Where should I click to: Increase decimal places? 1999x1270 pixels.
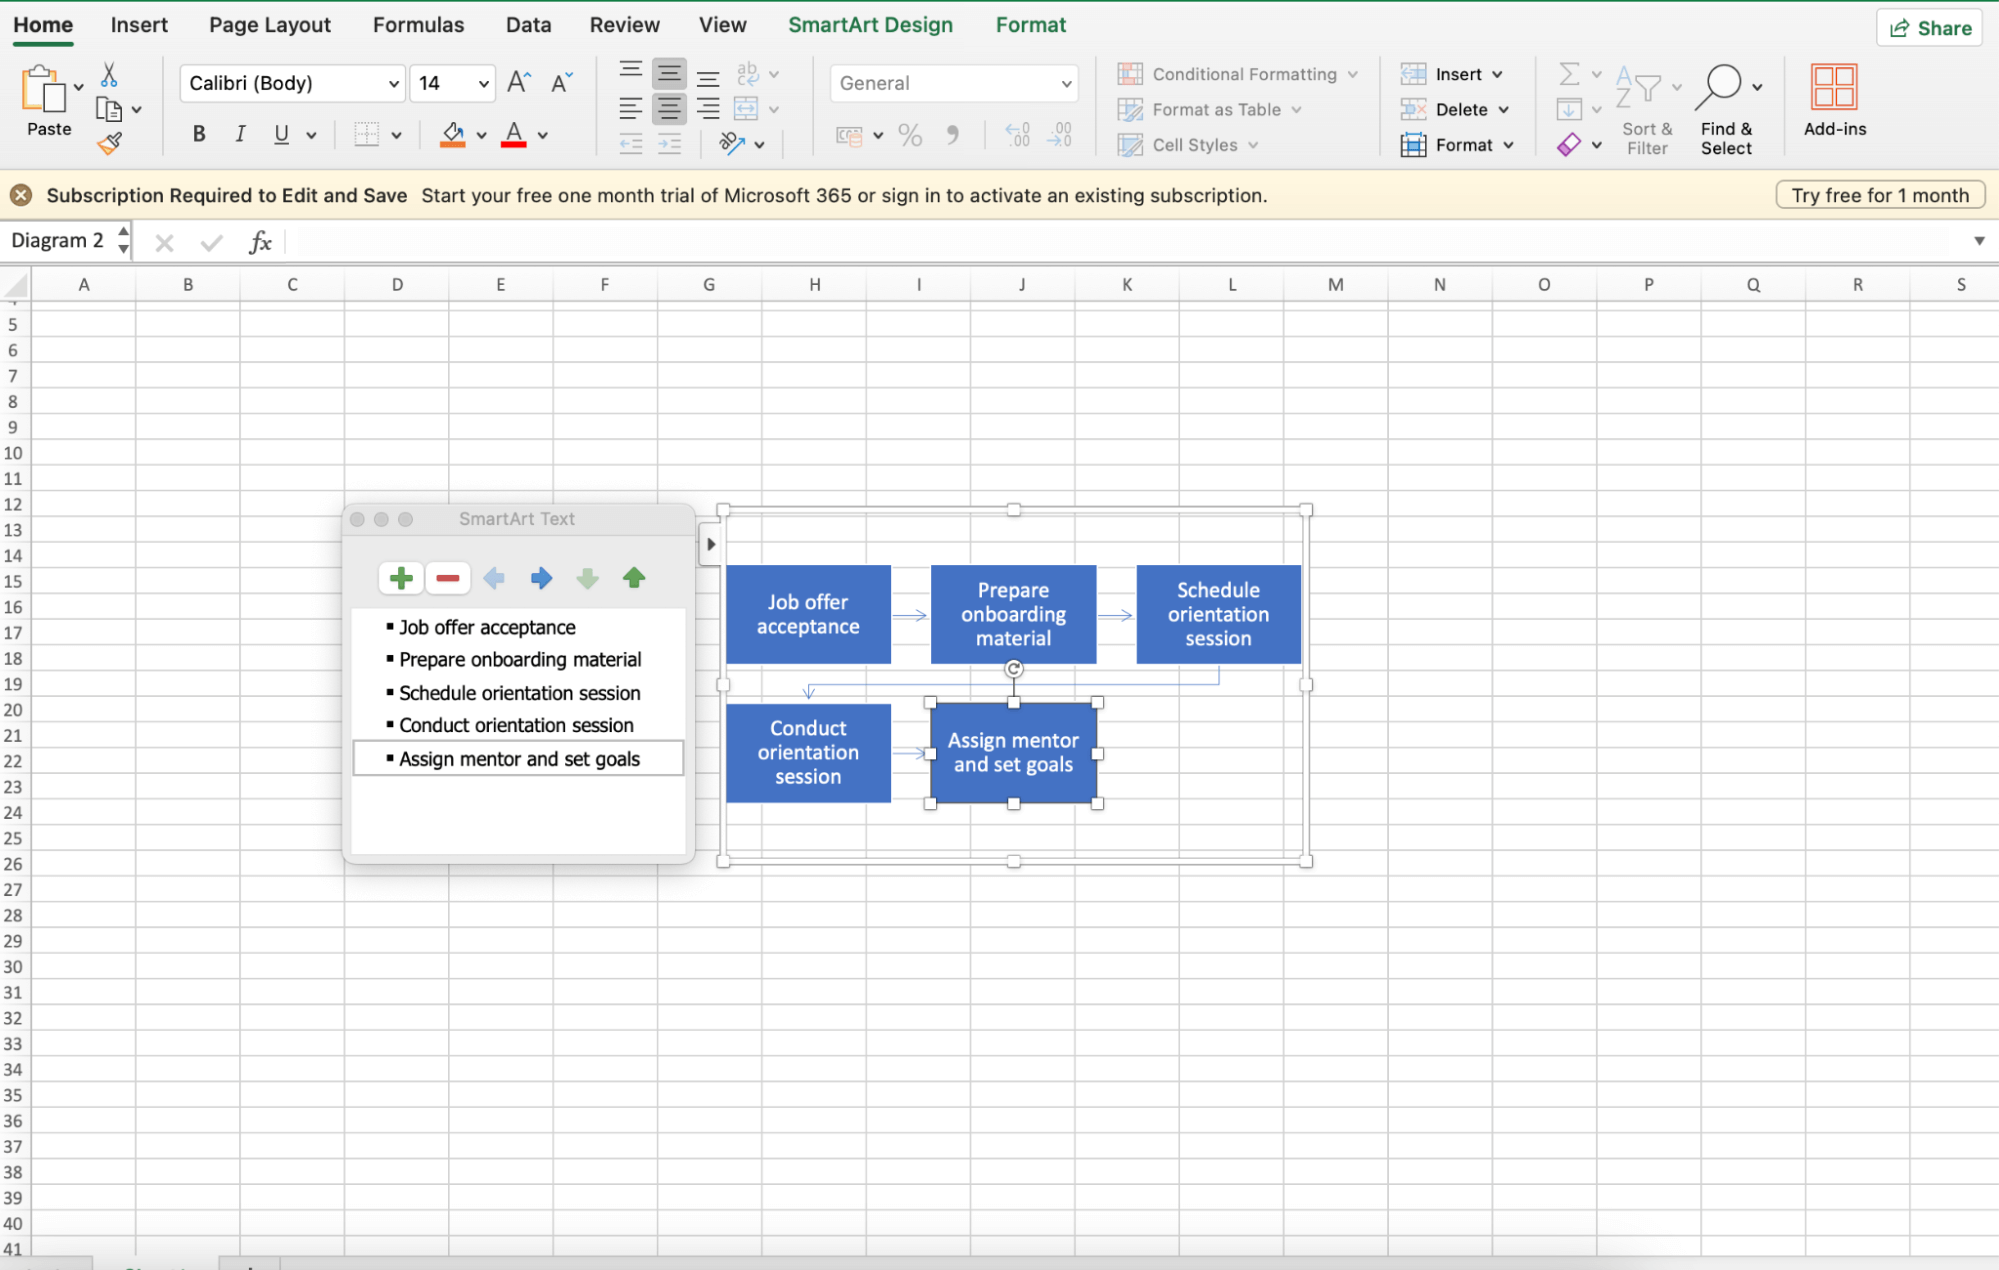1017,135
